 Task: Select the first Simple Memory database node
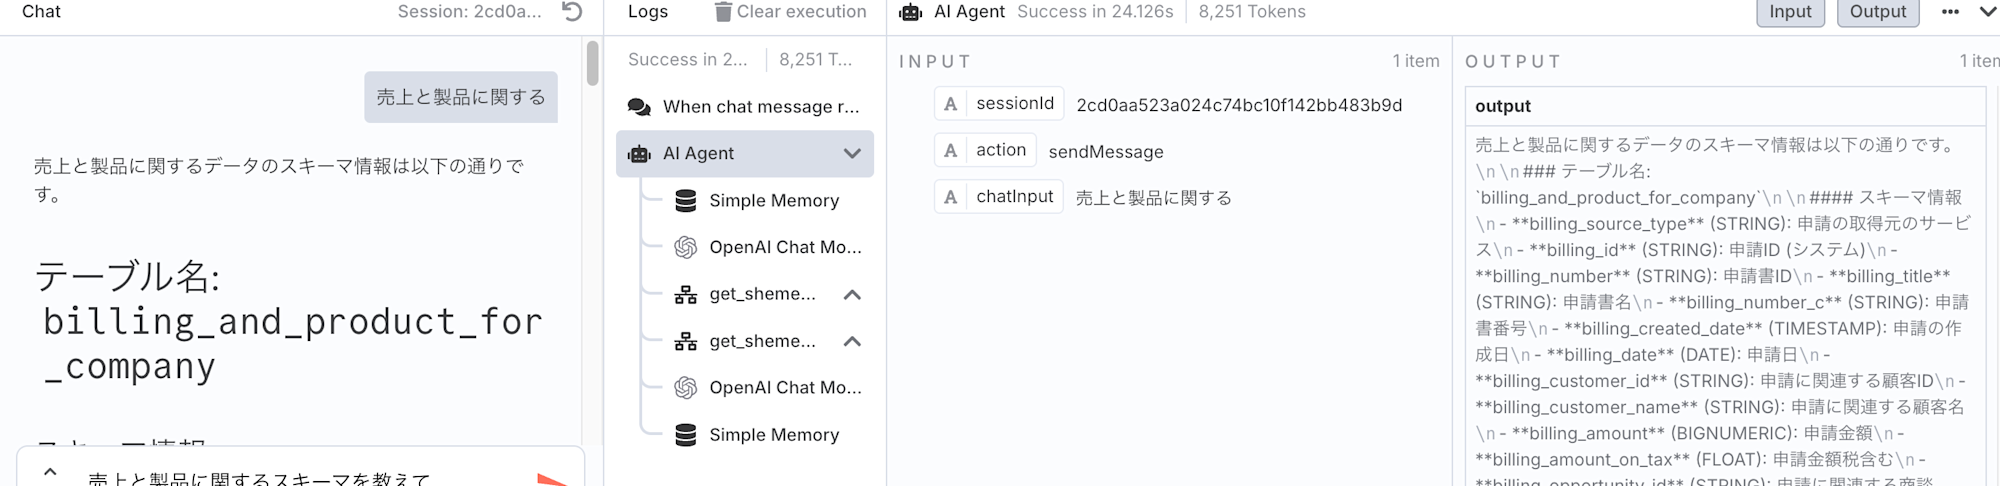tap(758, 200)
